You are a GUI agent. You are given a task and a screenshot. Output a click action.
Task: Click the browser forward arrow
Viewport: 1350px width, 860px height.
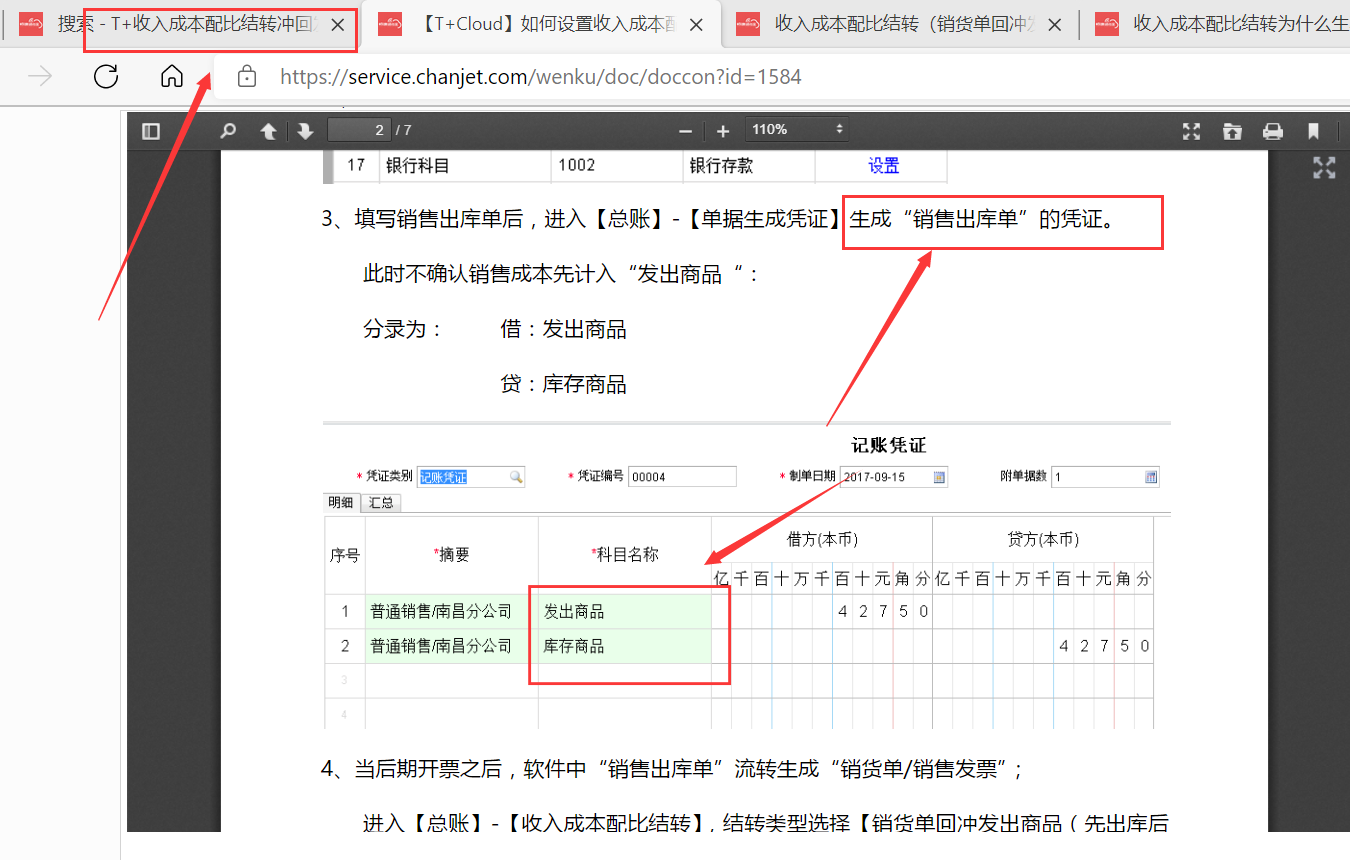point(40,76)
